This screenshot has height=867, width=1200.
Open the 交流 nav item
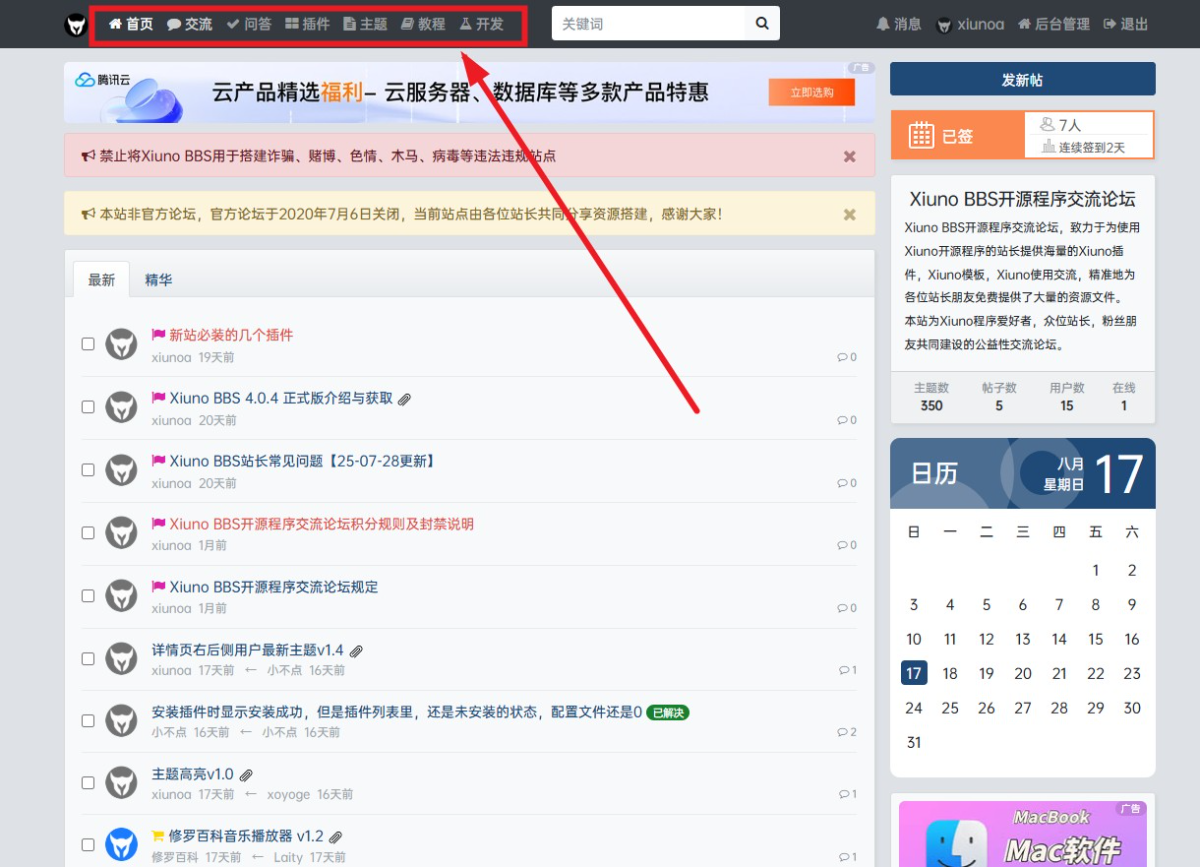pyautogui.click(x=189, y=24)
